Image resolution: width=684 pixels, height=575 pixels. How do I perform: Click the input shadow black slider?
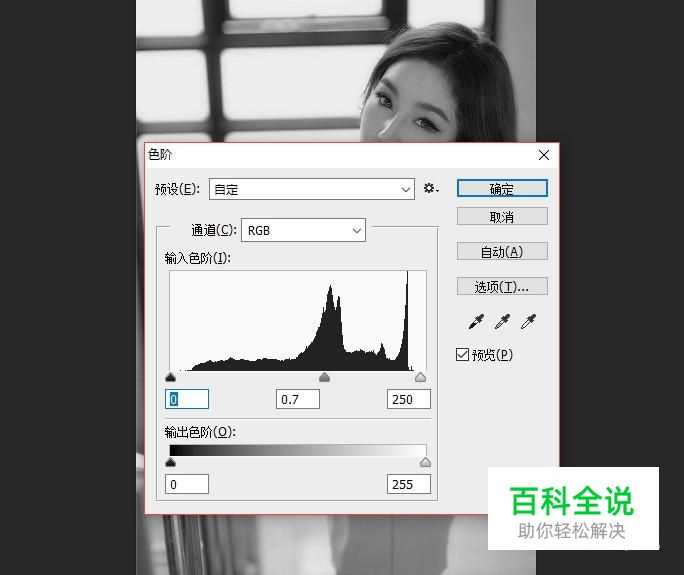[171, 377]
